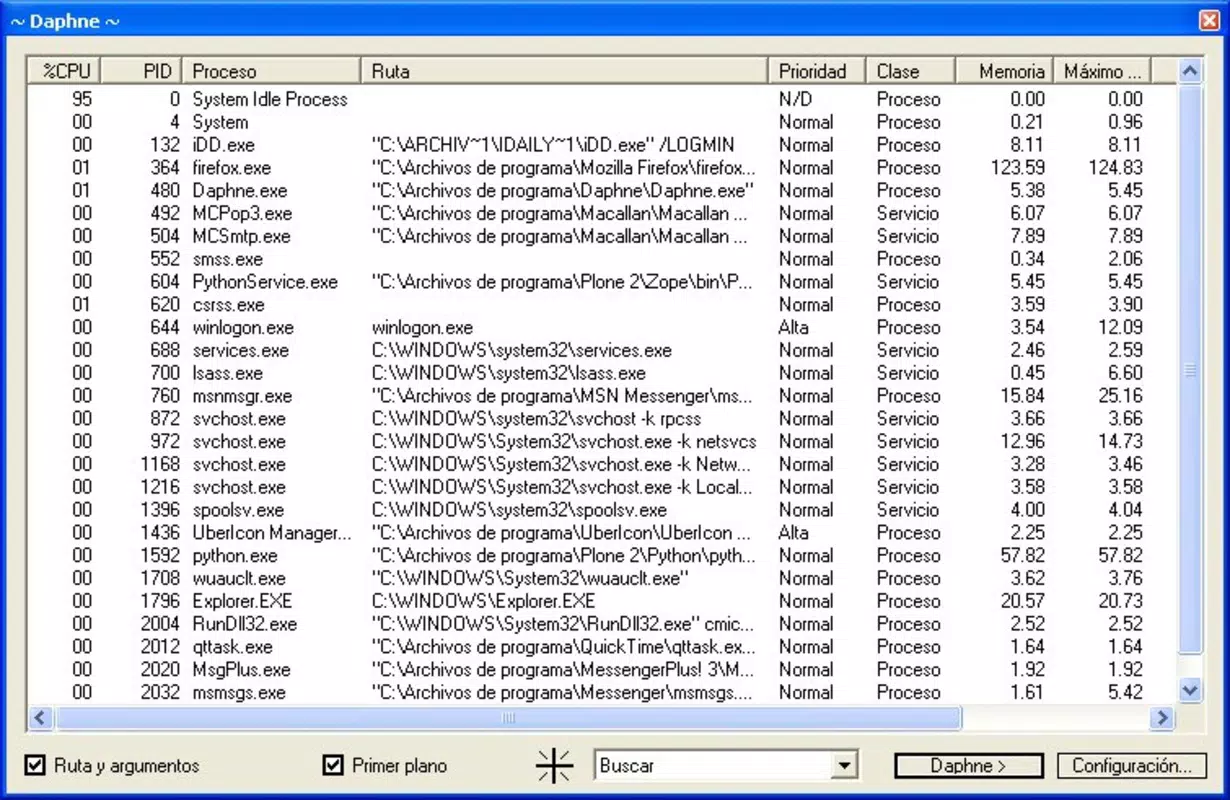The width and height of the screenshot is (1230, 800).
Task: Click the vertical scrollbar up arrow
Action: pyautogui.click(x=1189, y=71)
